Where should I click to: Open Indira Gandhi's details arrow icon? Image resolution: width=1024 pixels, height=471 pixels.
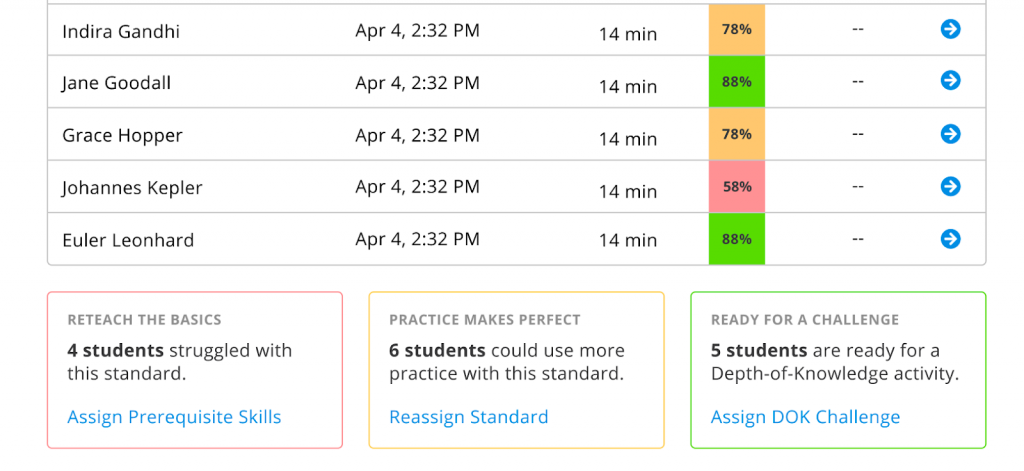(x=950, y=30)
